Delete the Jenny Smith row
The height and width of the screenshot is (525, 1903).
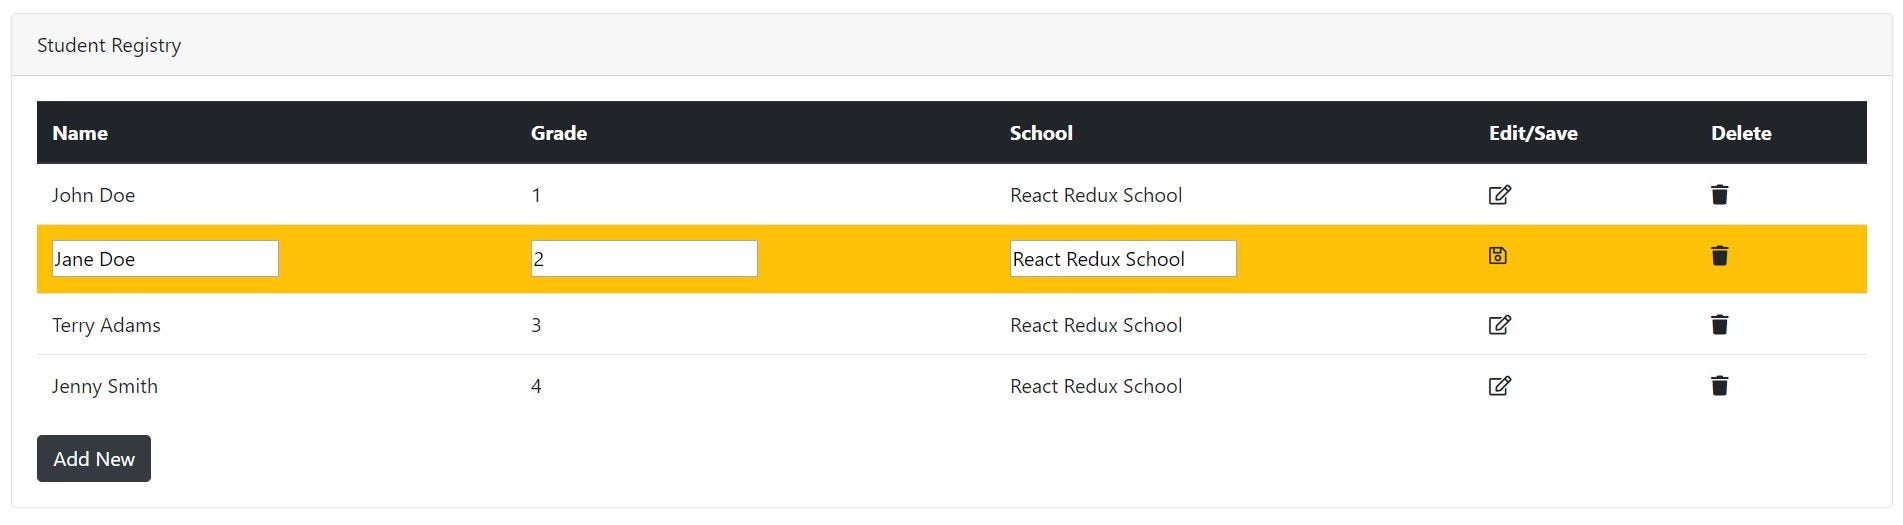(x=1719, y=386)
